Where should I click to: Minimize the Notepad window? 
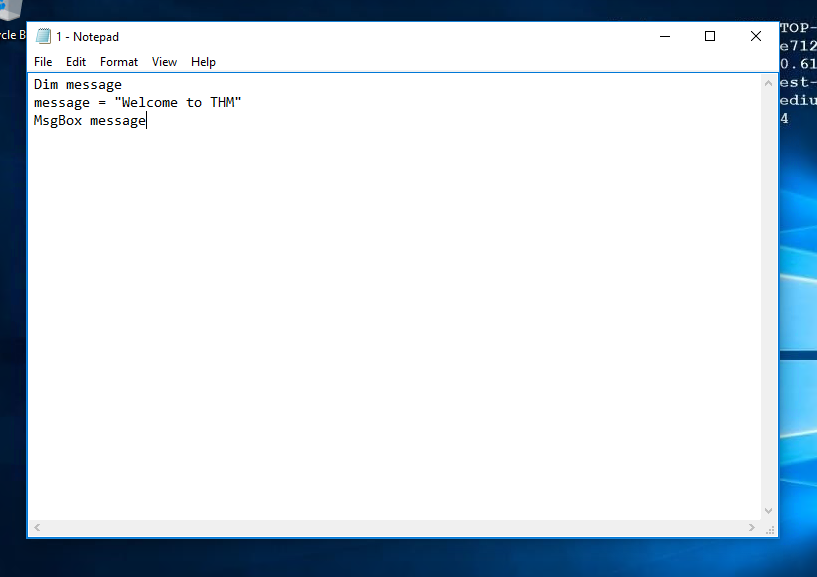pos(665,37)
